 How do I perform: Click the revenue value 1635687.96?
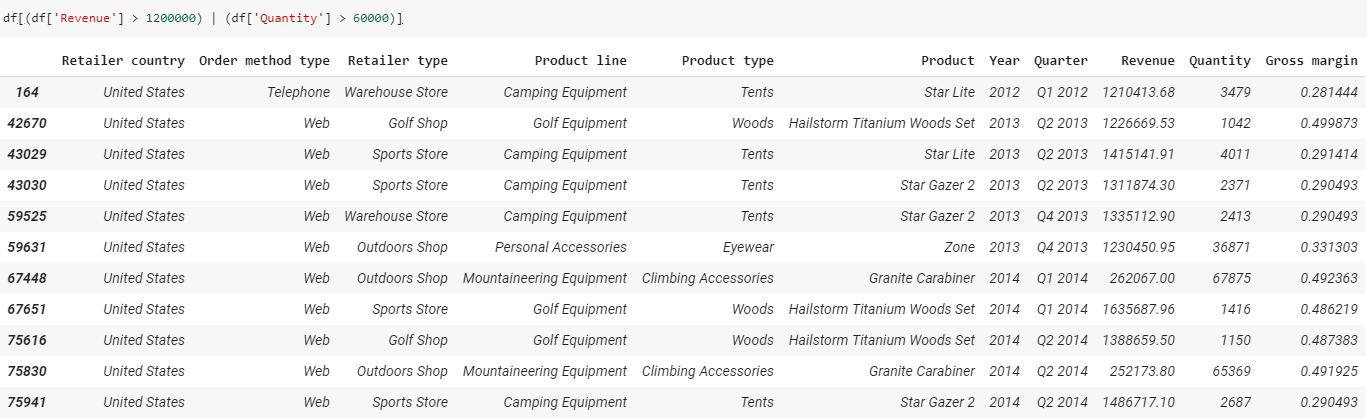coord(1138,309)
